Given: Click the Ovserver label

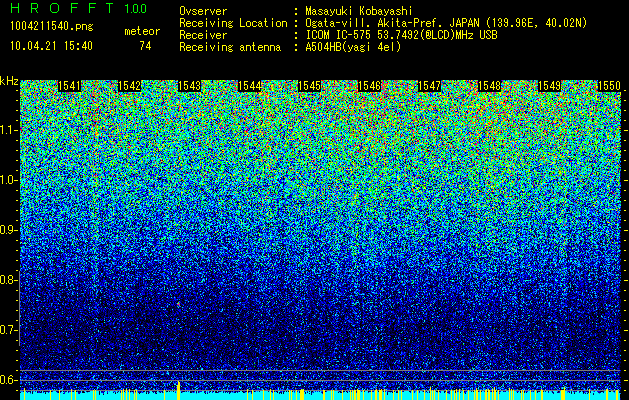Looking at the screenshot, I should click(203, 11).
